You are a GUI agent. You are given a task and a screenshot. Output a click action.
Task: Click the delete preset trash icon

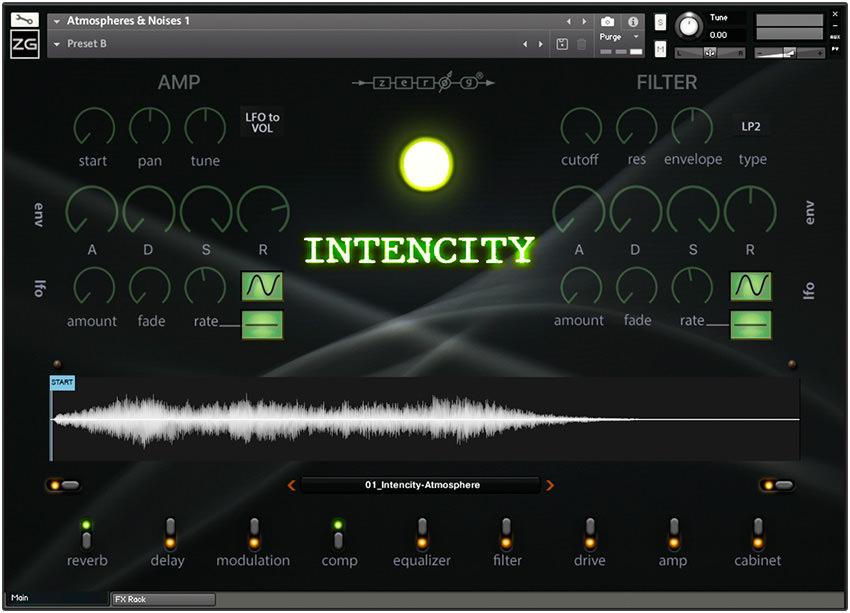click(582, 44)
